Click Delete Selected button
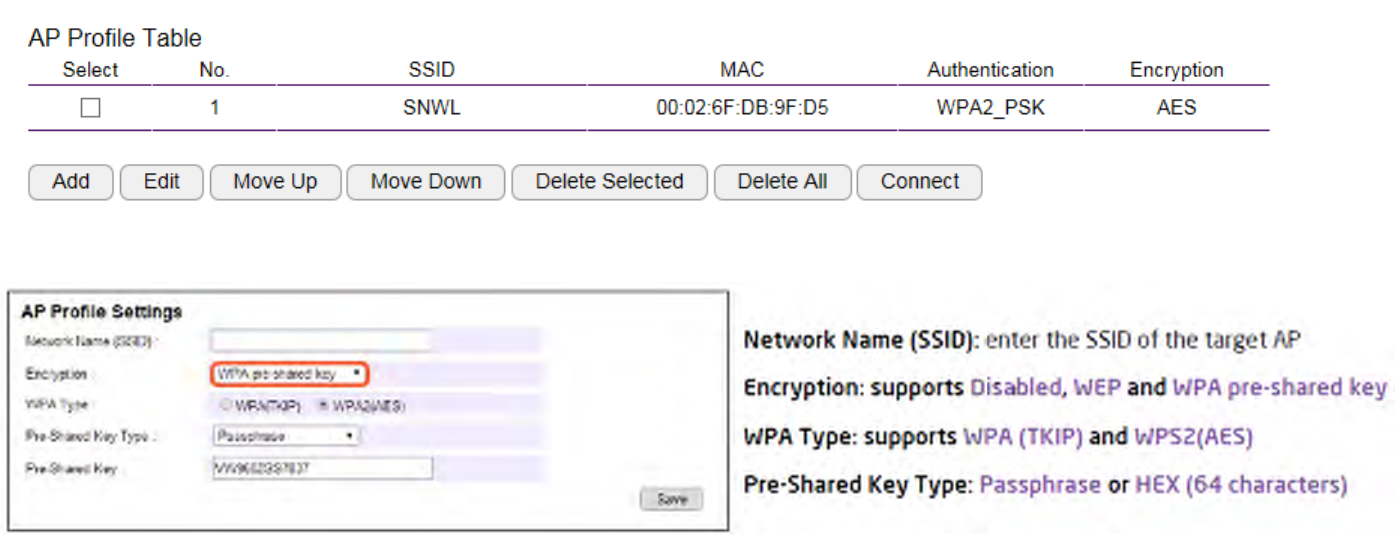Screen dimensions: 1395x534 (x=609, y=182)
